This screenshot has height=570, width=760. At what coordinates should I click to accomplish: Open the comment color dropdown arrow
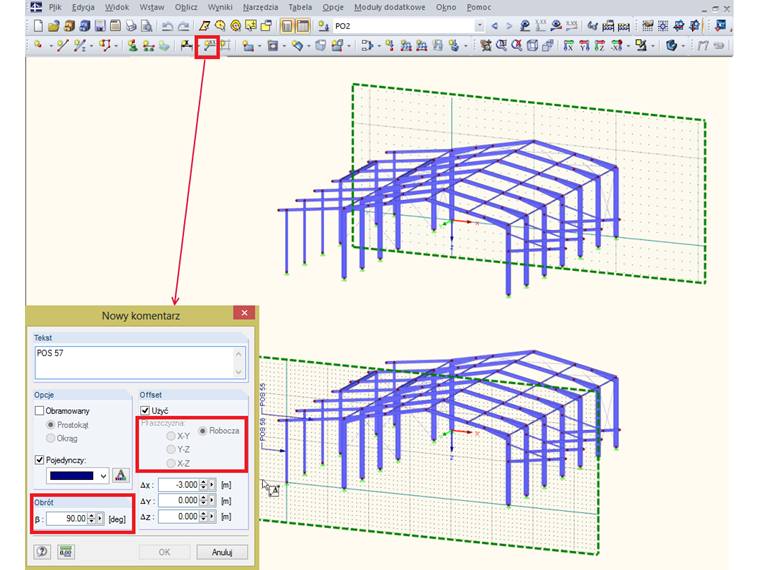tap(103, 476)
